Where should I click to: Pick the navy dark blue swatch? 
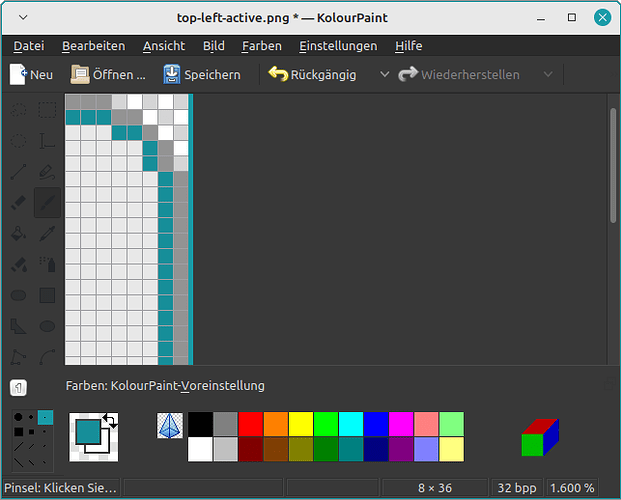click(x=376, y=449)
